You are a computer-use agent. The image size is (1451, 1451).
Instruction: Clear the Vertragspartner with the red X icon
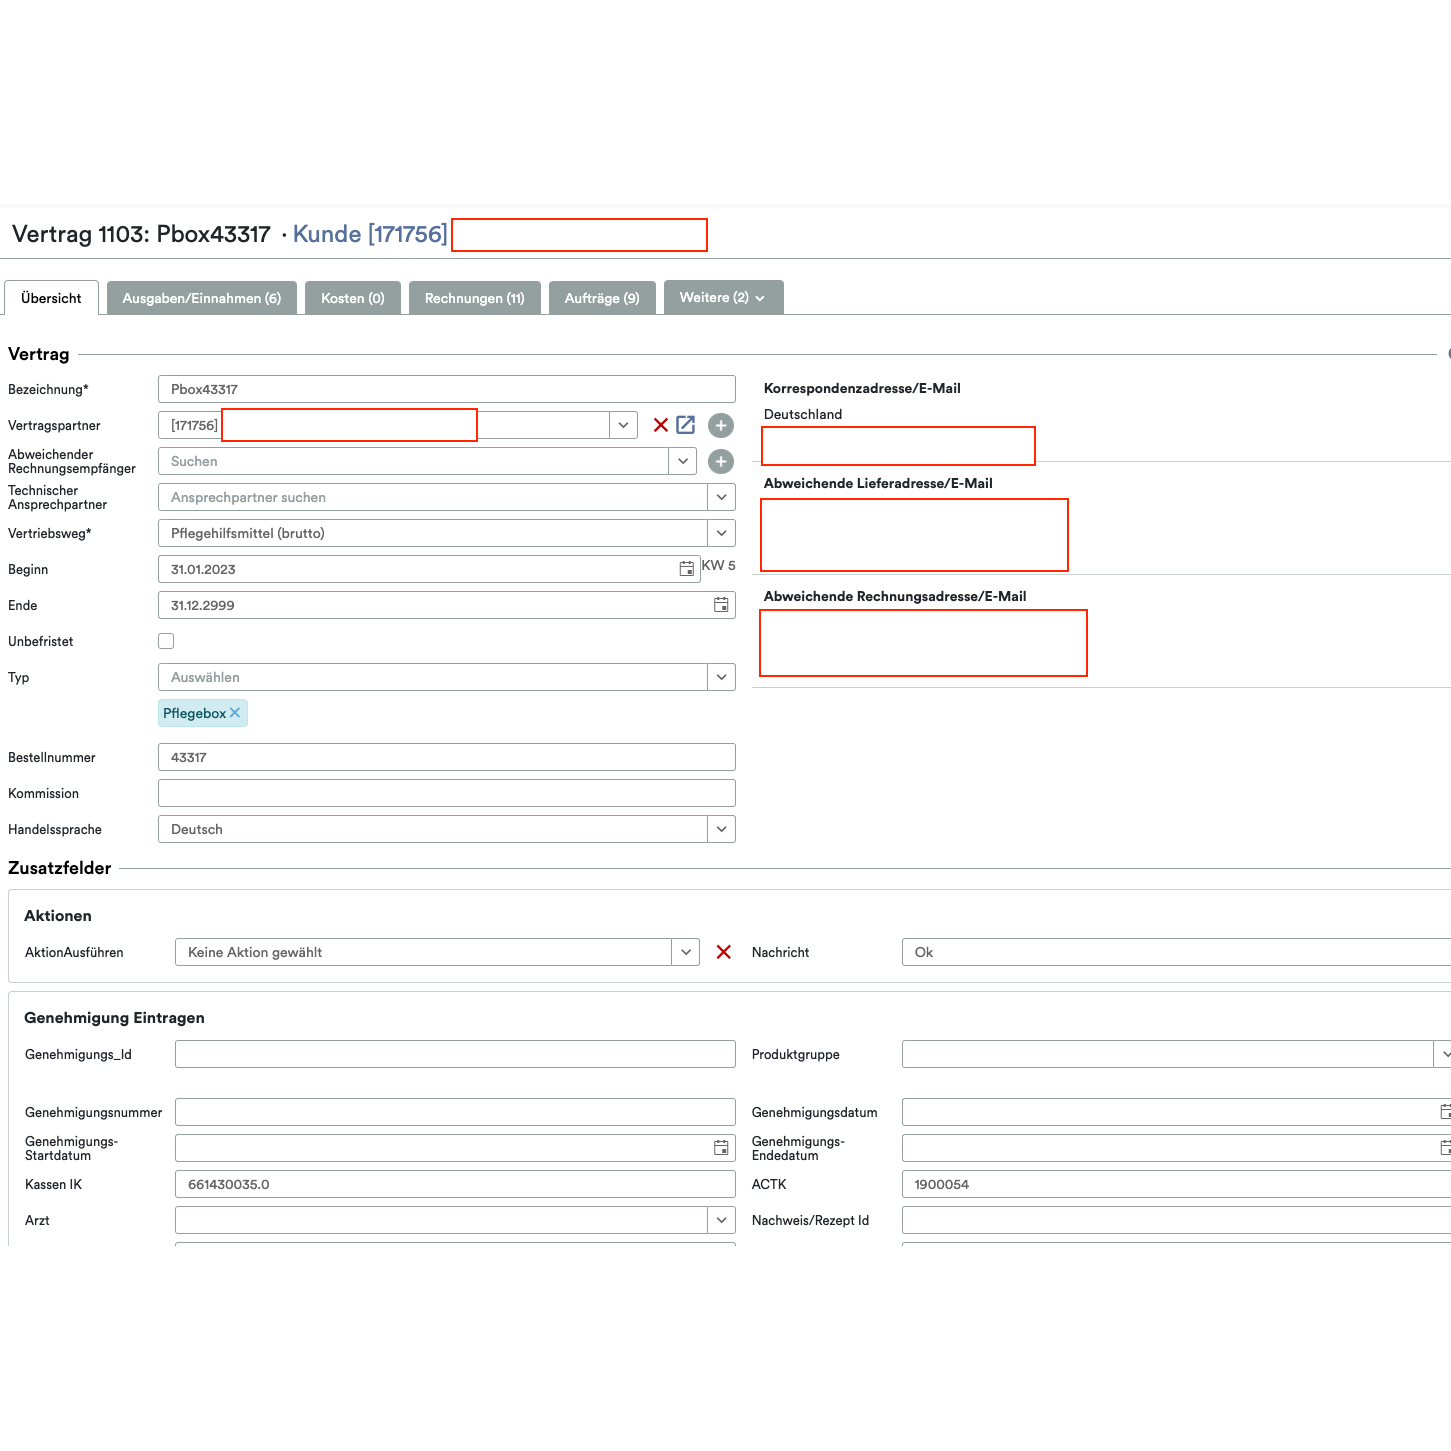point(660,425)
